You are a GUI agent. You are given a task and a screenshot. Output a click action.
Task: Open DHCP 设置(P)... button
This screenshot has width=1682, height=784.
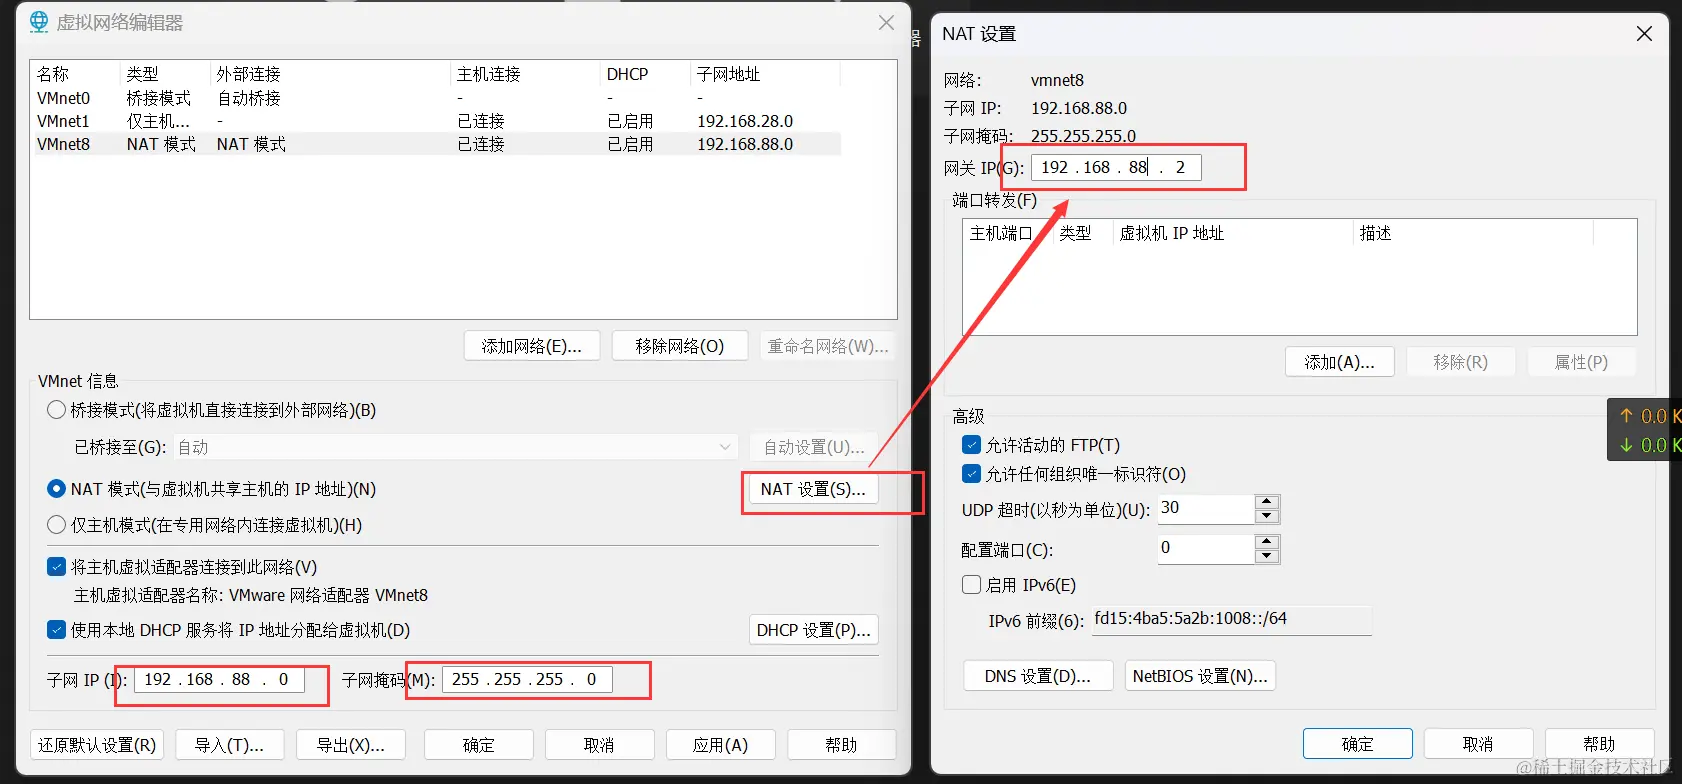814,630
